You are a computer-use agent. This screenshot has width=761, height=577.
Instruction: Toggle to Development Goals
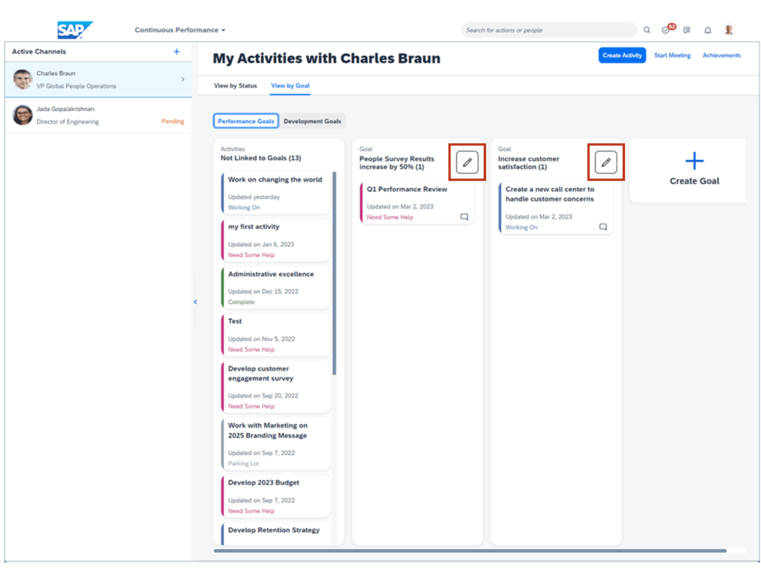(312, 121)
